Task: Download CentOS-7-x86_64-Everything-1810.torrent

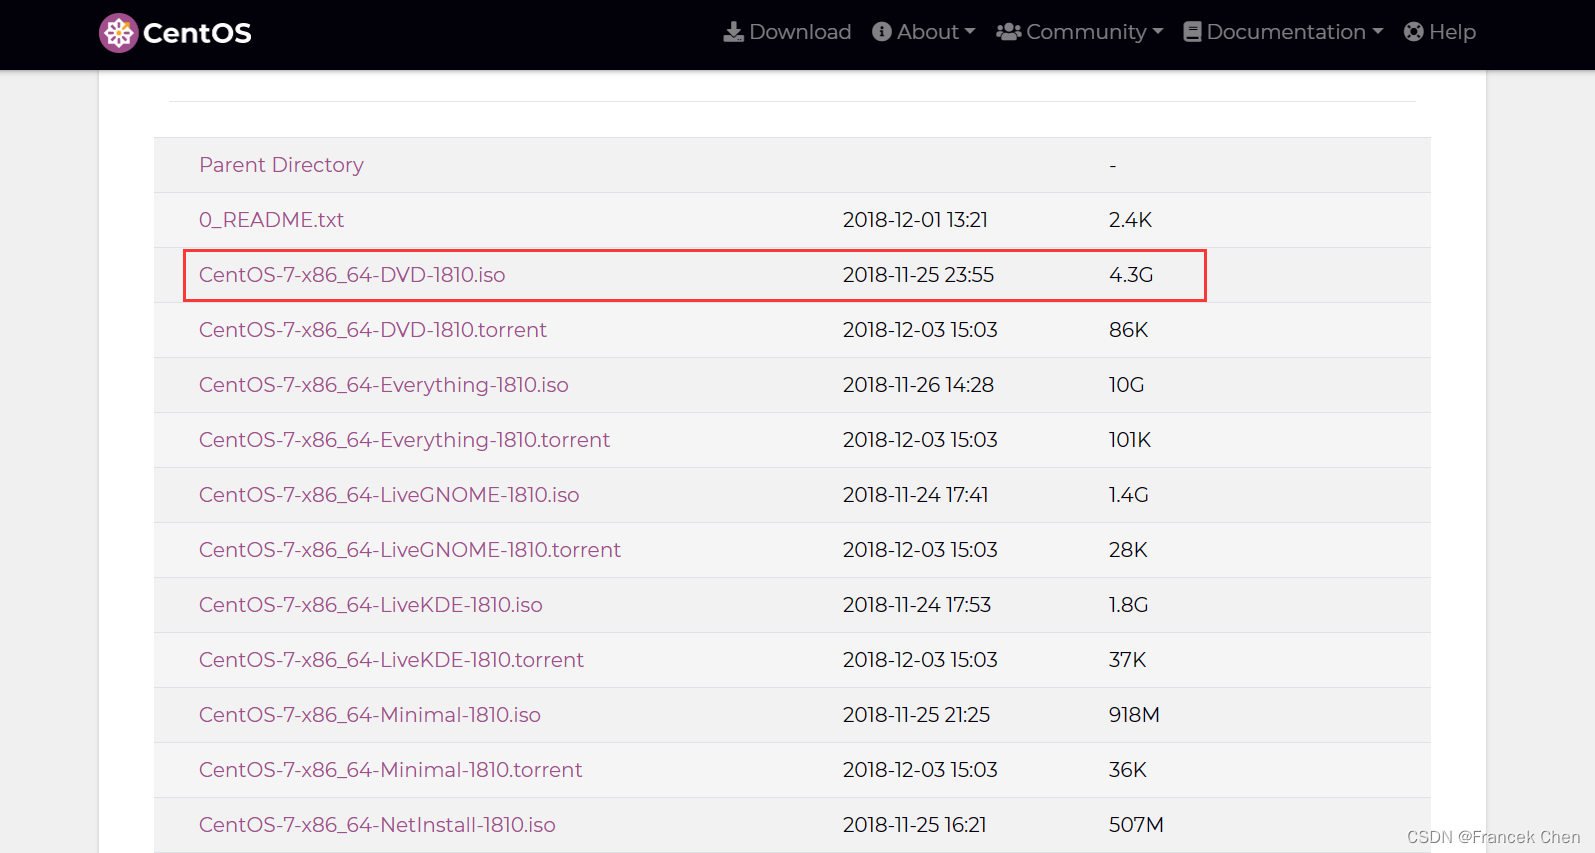Action: (404, 440)
